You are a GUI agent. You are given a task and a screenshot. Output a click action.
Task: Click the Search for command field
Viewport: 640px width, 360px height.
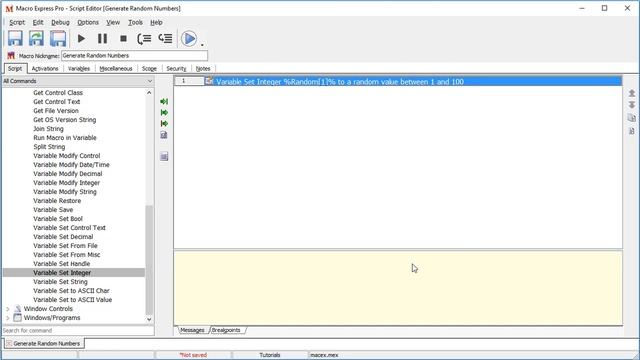(x=78, y=331)
